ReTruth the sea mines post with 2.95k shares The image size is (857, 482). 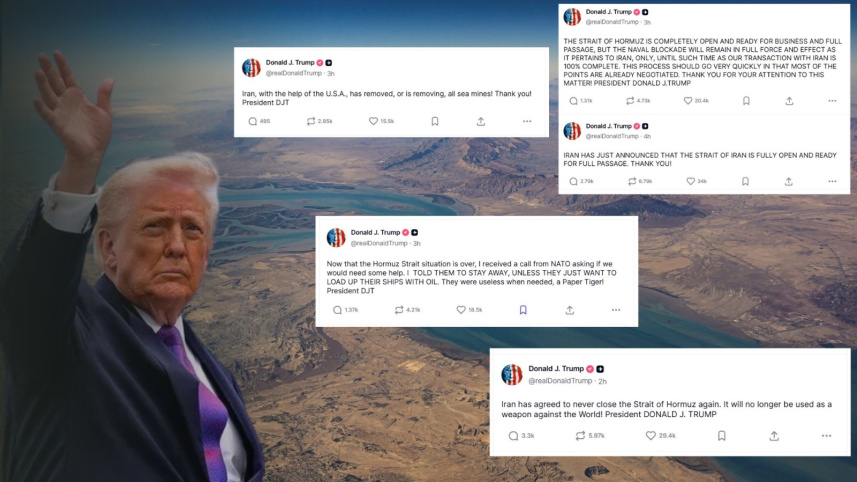click(x=311, y=121)
